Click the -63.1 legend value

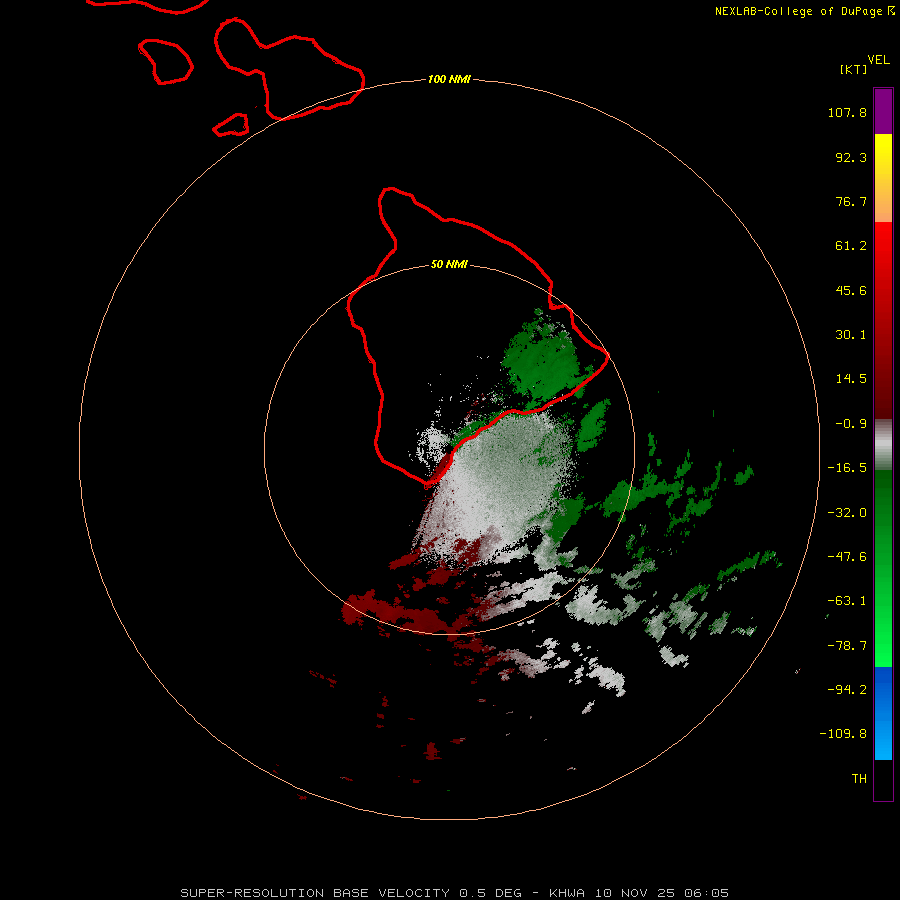[x=847, y=601]
